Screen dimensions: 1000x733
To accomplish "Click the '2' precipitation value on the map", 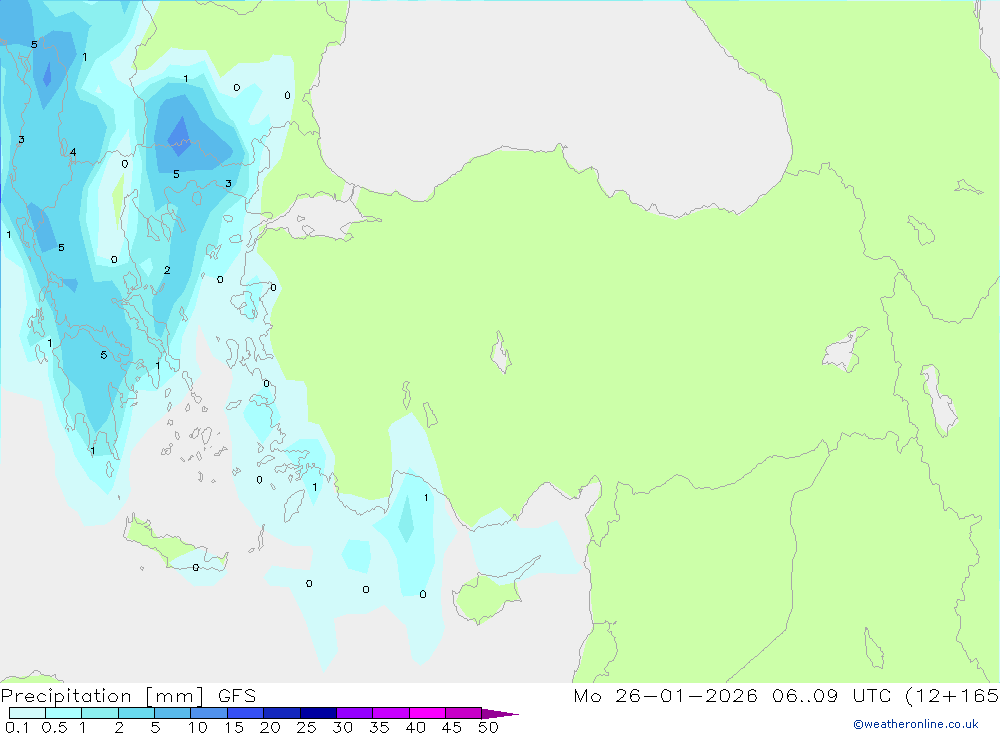I will [167, 270].
